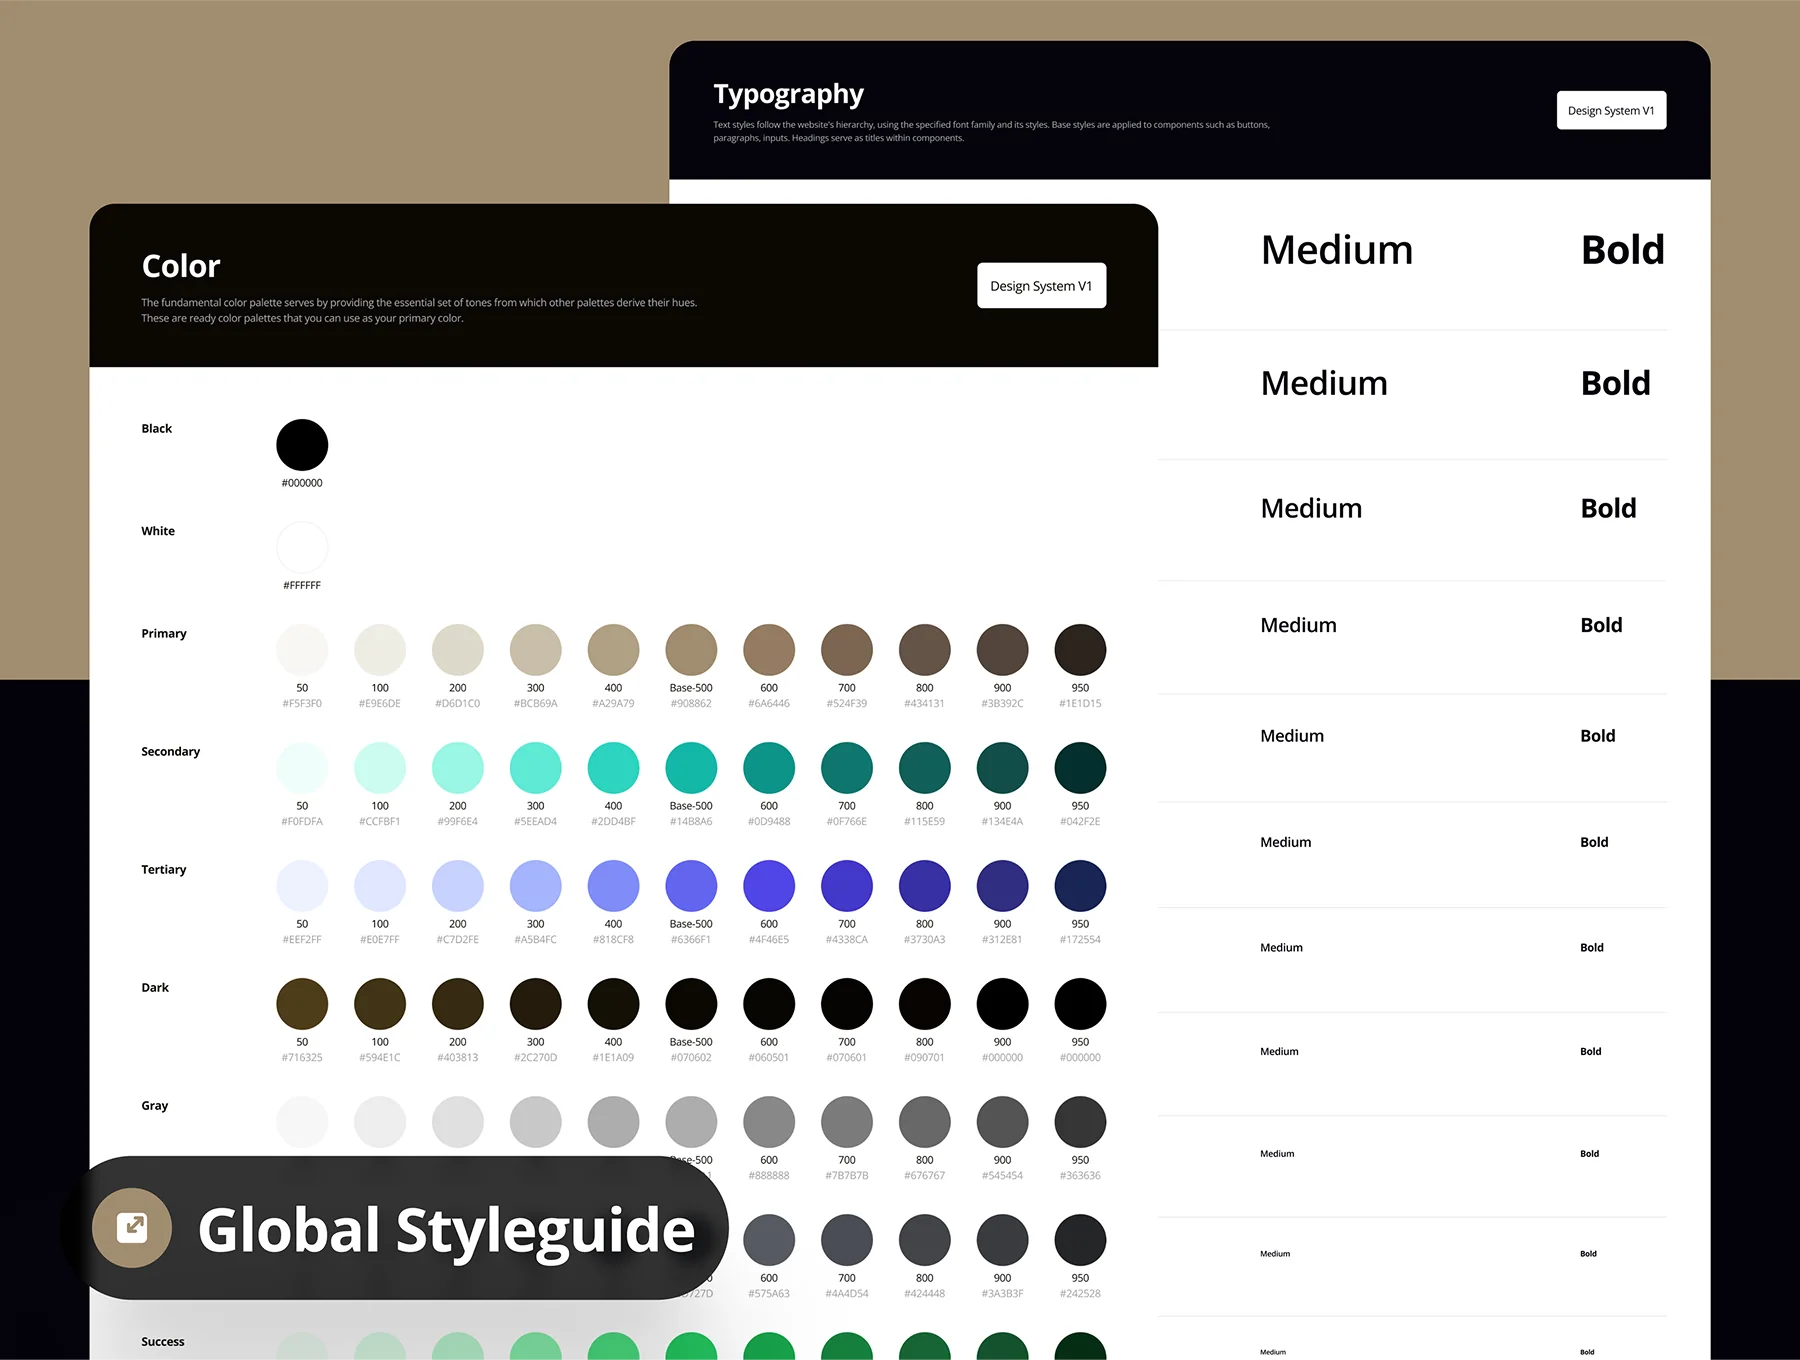
Task: Click the Typography heading text
Action: [788, 95]
